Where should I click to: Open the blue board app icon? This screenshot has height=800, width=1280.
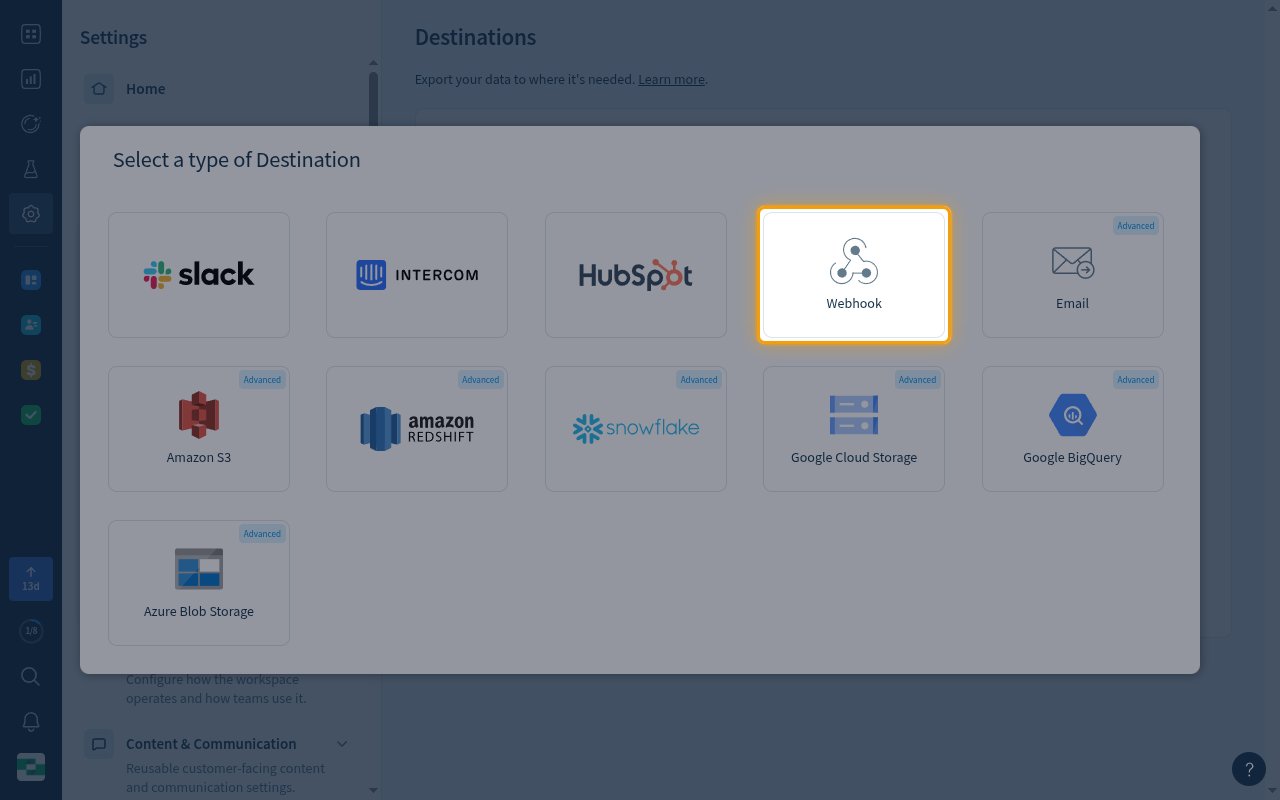(x=31, y=280)
